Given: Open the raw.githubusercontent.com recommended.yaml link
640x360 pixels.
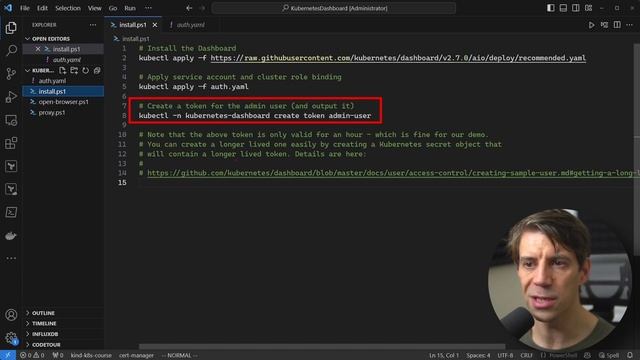Looking at the screenshot, I should click(398, 58).
